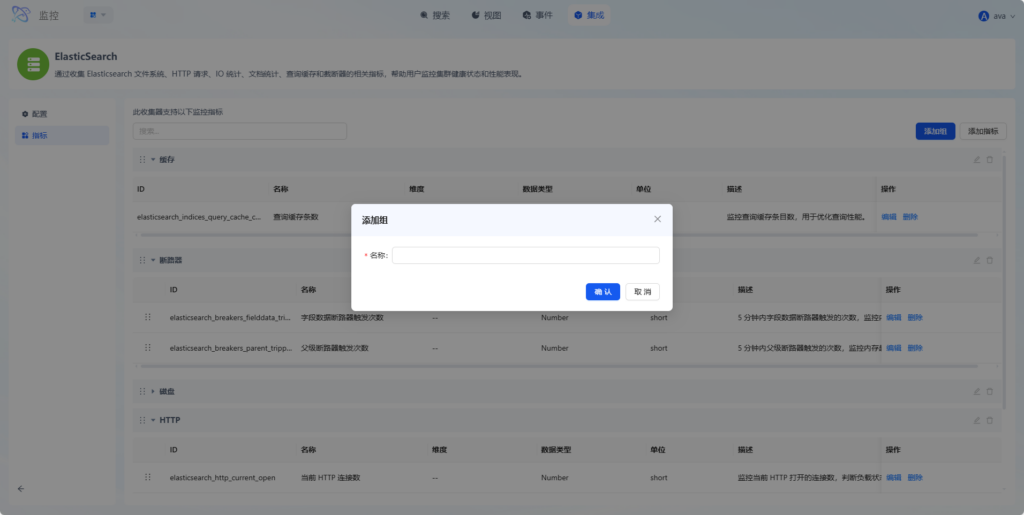Screen dimensions: 1024x515
Task: Click 编辑 for 当前 HTTP 连接数 row
Action: point(893,477)
